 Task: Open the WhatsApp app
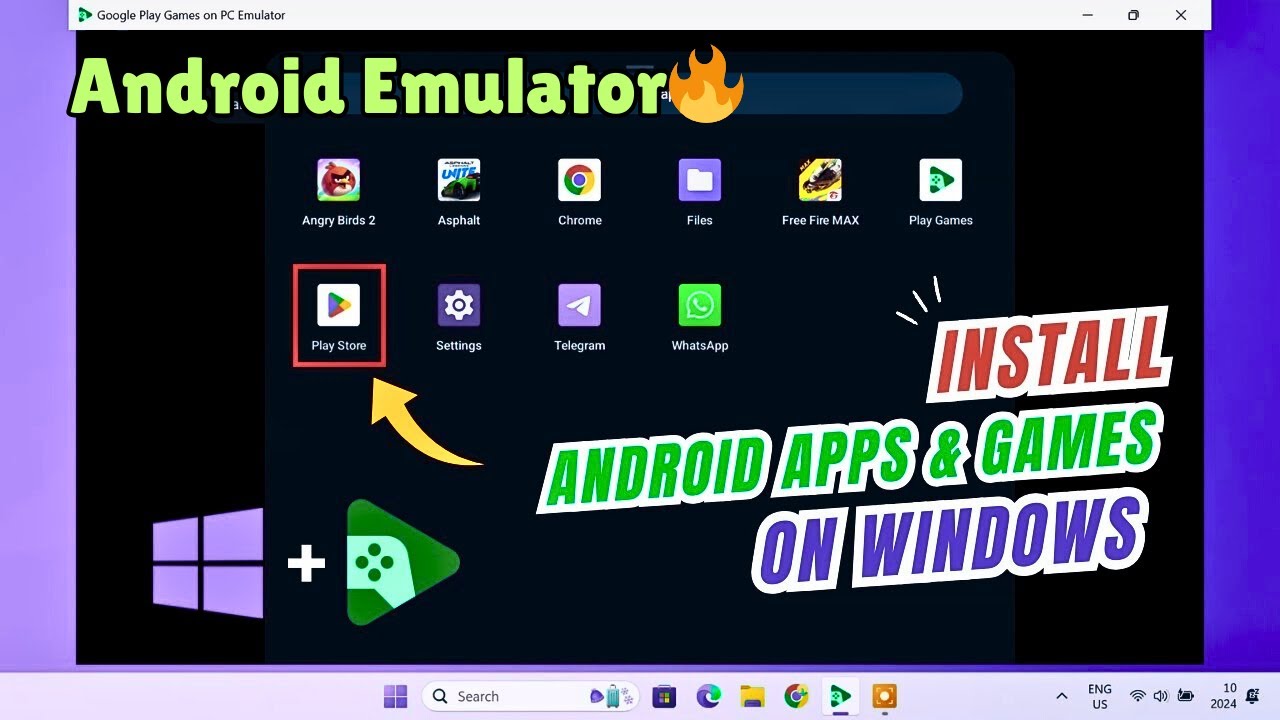[700, 305]
